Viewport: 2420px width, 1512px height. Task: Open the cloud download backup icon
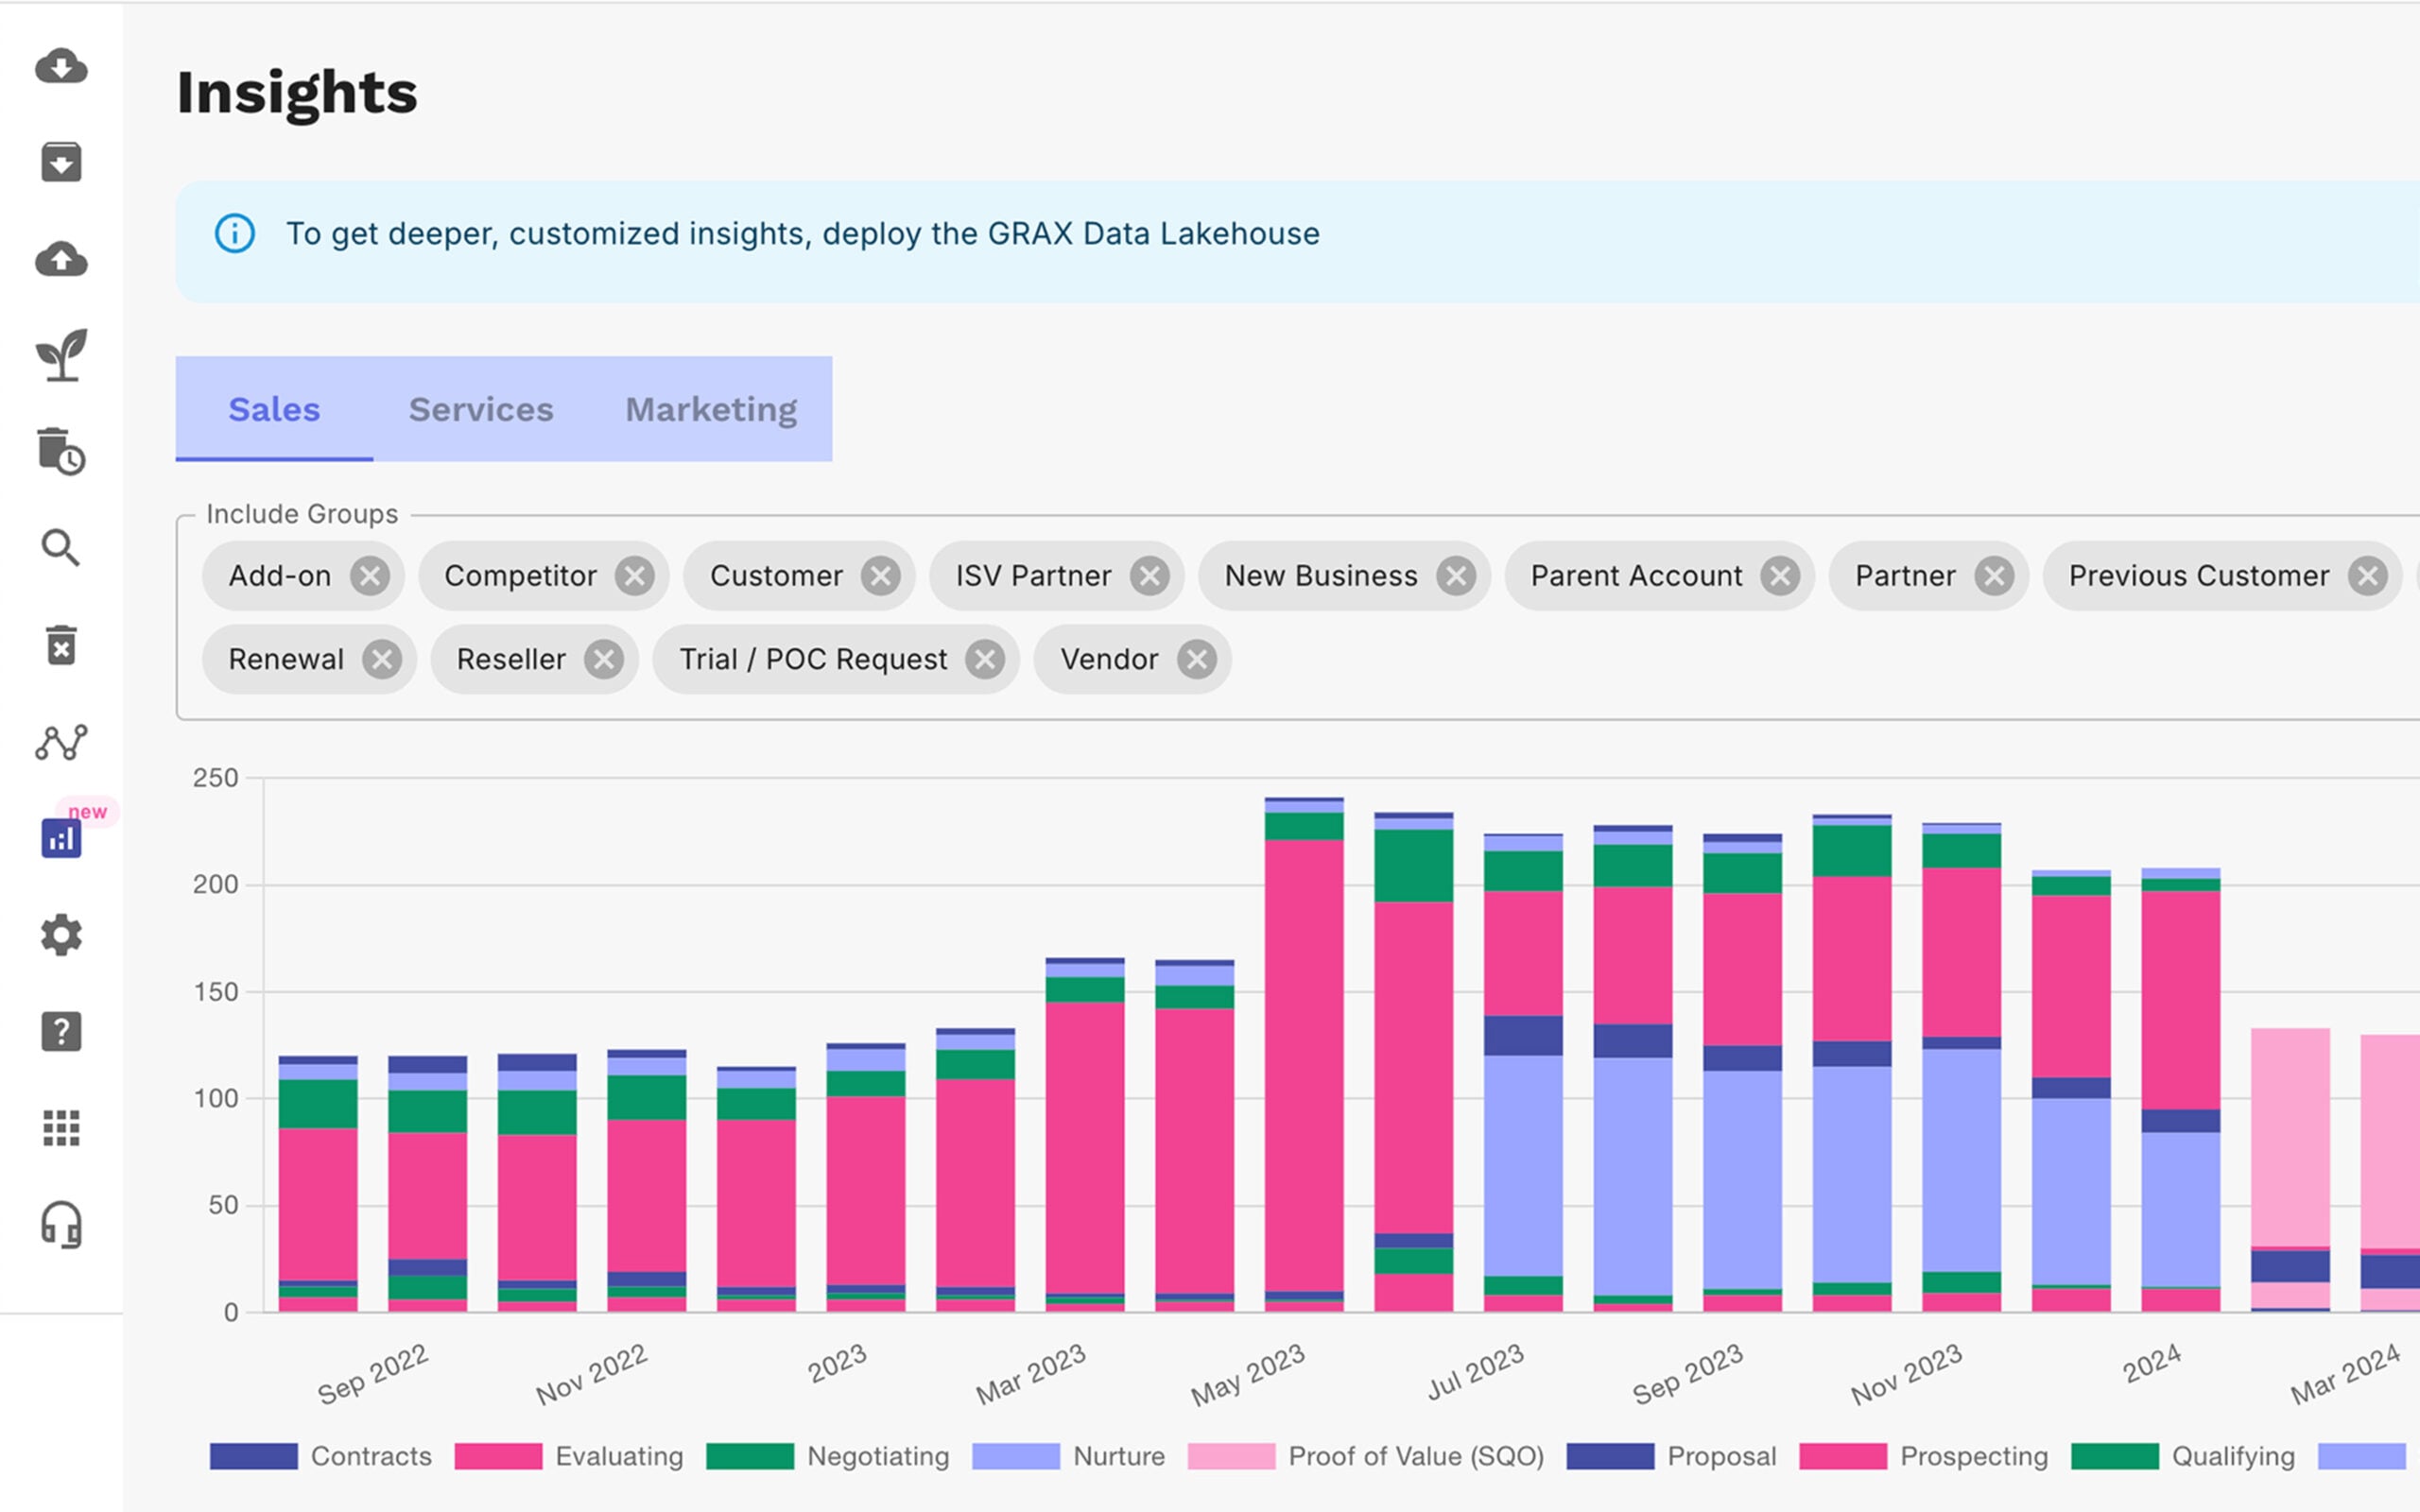61,66
